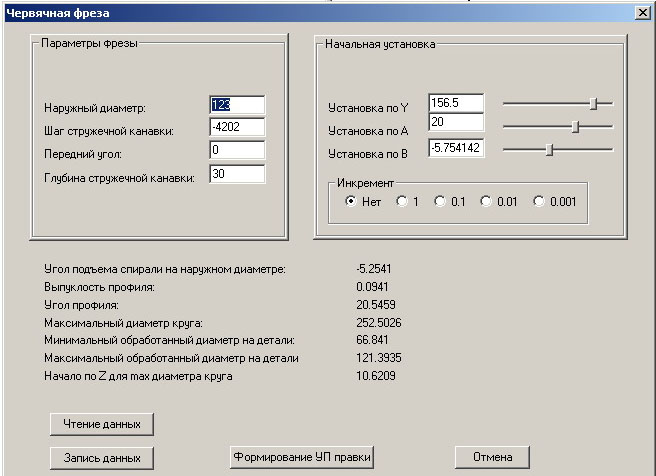Close the Червячная фреза dialog window
Image resolution: width=656 pixels, height=476 pixels.
coord(641,12)
